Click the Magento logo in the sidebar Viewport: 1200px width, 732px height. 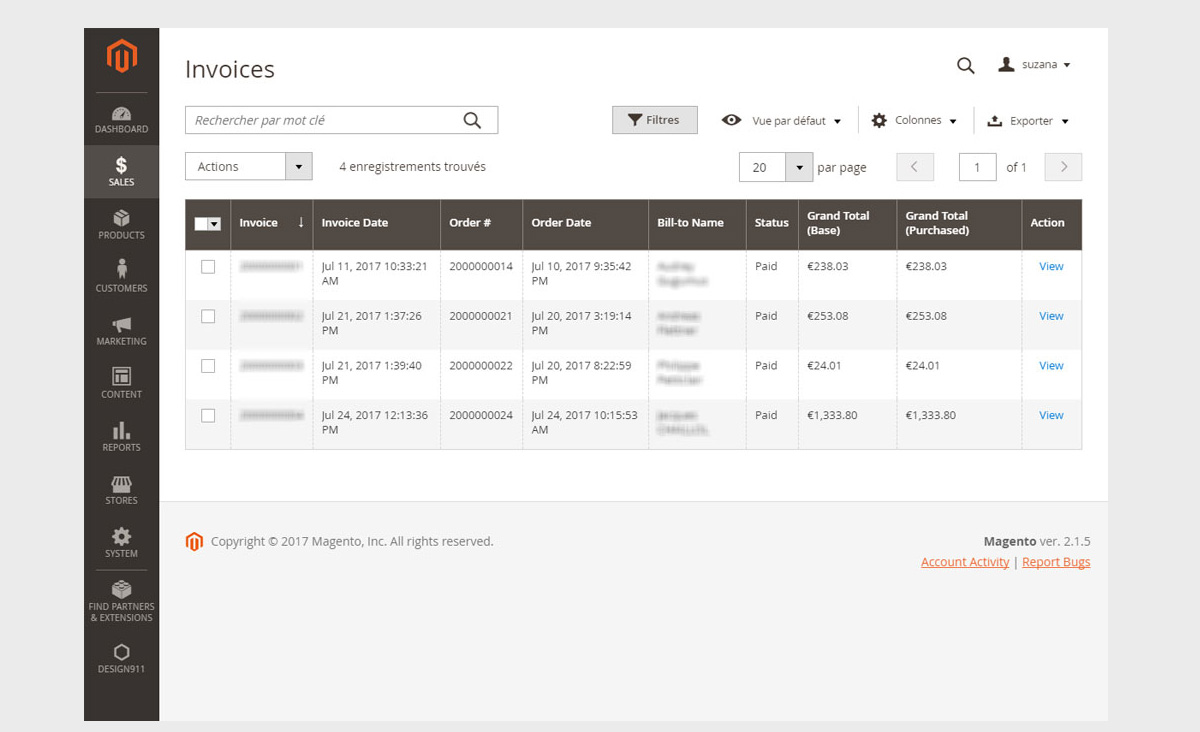click(121, 56)
